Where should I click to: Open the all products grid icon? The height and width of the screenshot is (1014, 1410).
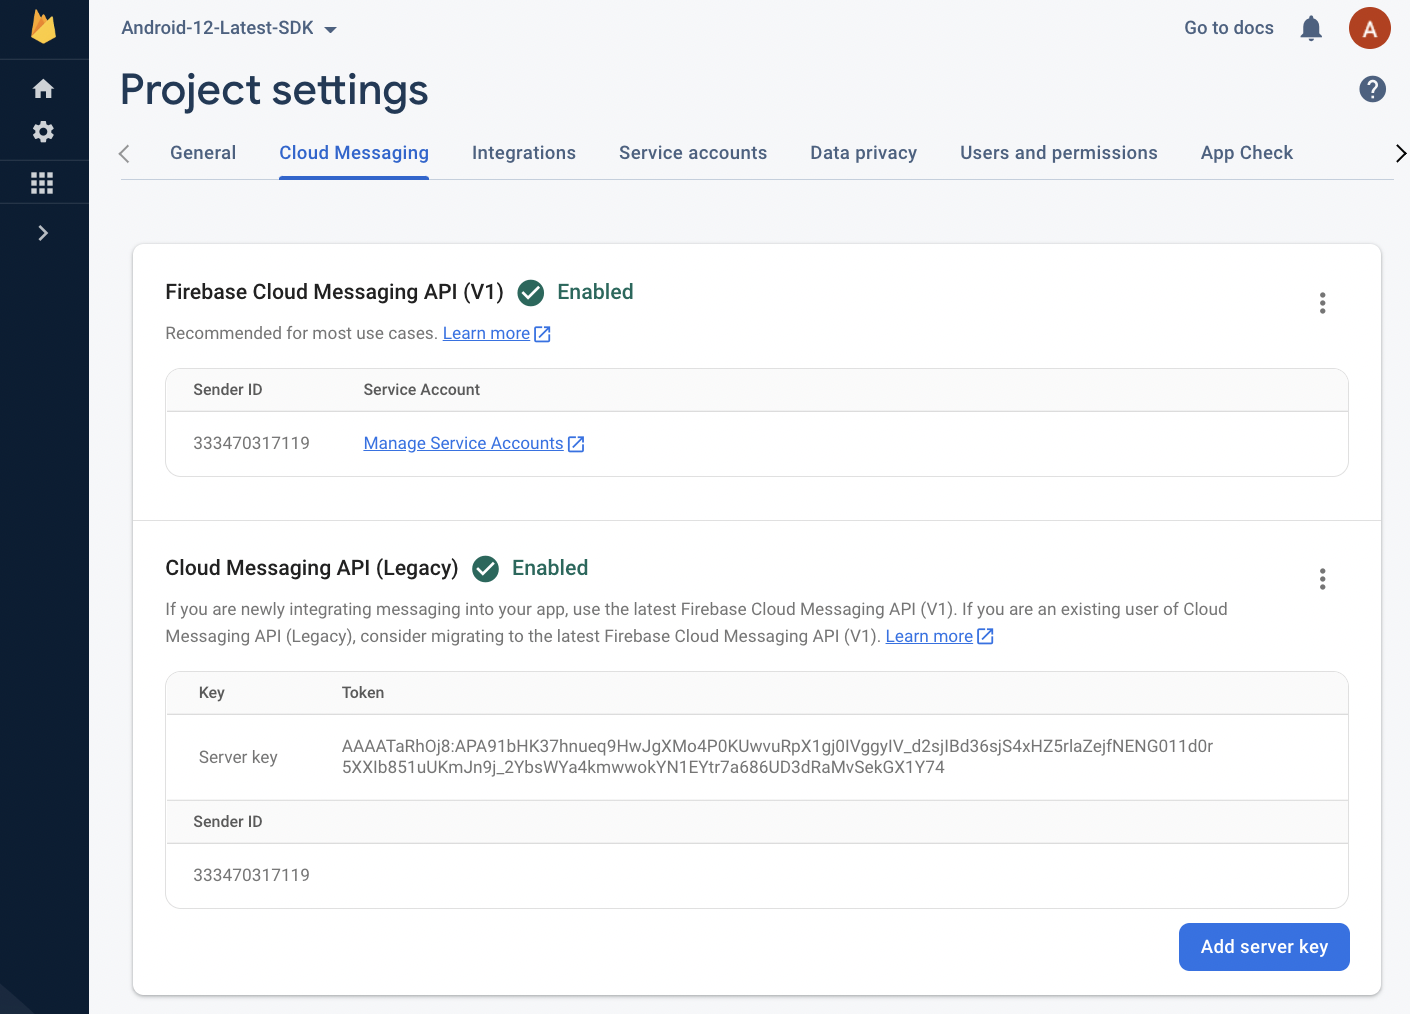tap(42, 183)
